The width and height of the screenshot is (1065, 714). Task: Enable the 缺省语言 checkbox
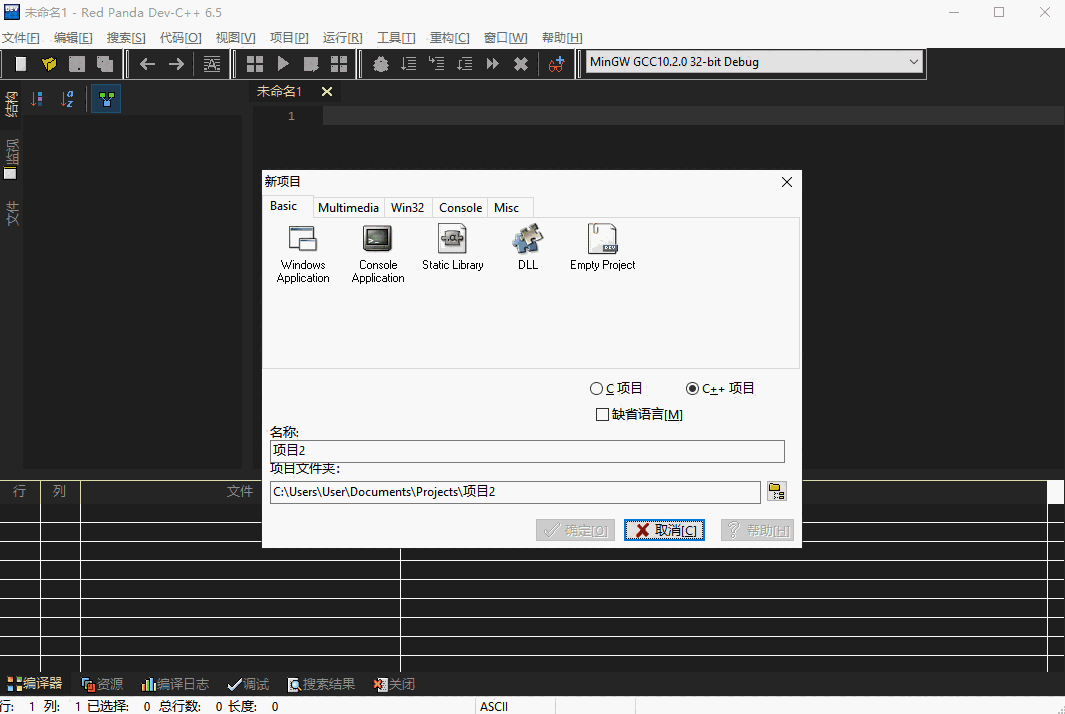604,414
